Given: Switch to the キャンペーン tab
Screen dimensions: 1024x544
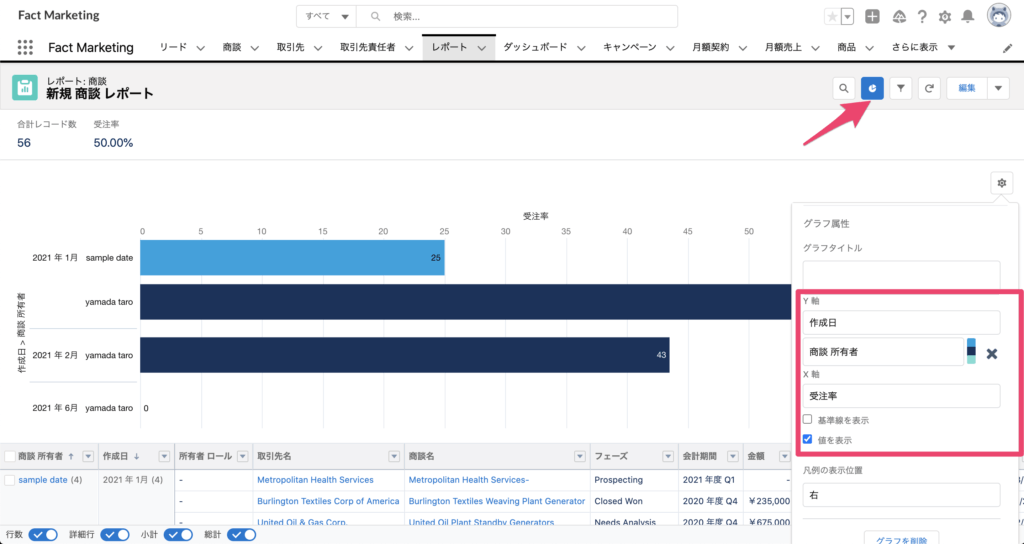Looking at the screenshot, I should click(x=629, y=48).
